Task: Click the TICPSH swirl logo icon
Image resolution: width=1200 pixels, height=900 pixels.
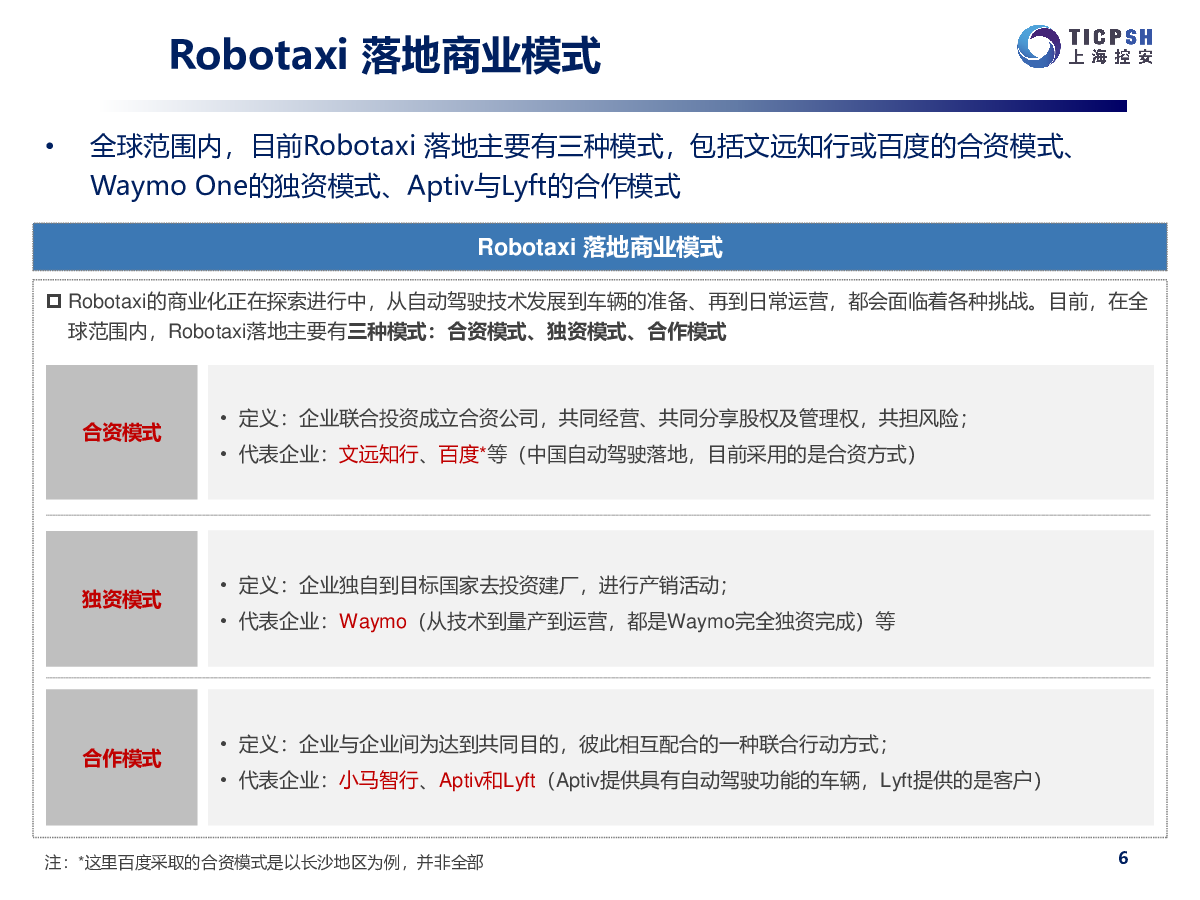Action: [x=1039, y=46]
